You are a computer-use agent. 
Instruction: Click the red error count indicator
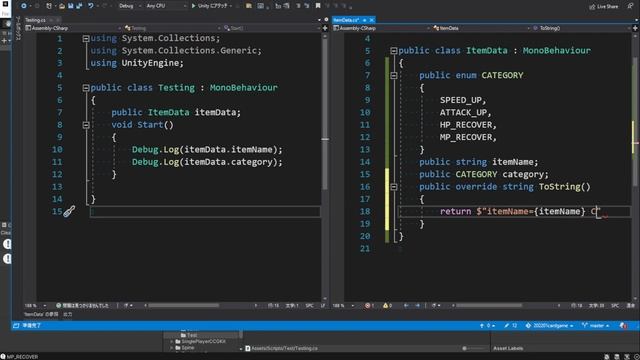(x=369, y=305)
